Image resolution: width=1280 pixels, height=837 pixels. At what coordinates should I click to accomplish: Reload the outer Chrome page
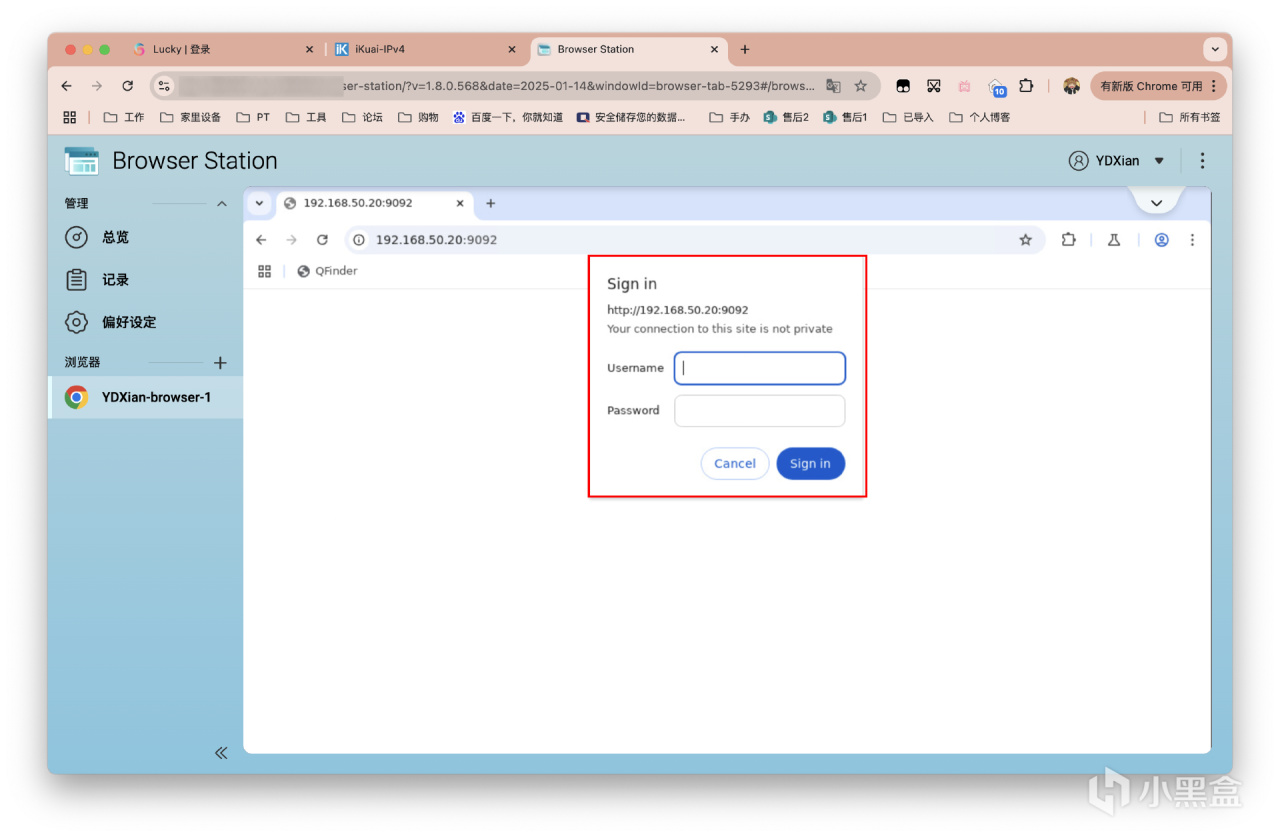pos(128,86)
